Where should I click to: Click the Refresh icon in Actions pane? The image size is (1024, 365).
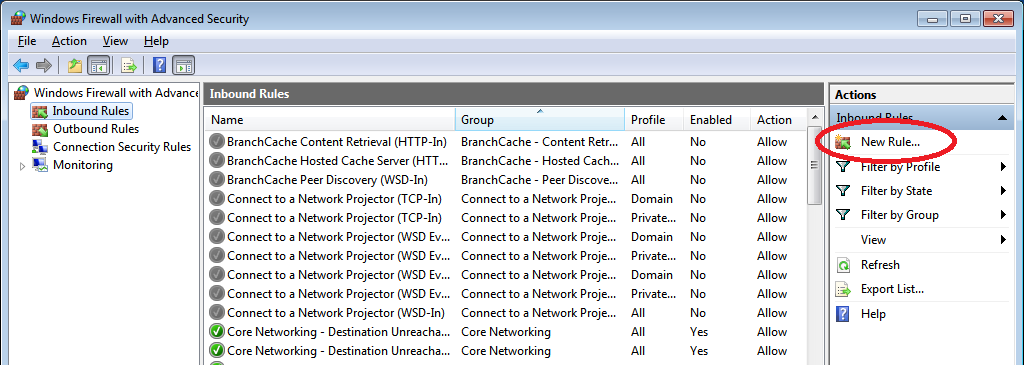point(844,265)
